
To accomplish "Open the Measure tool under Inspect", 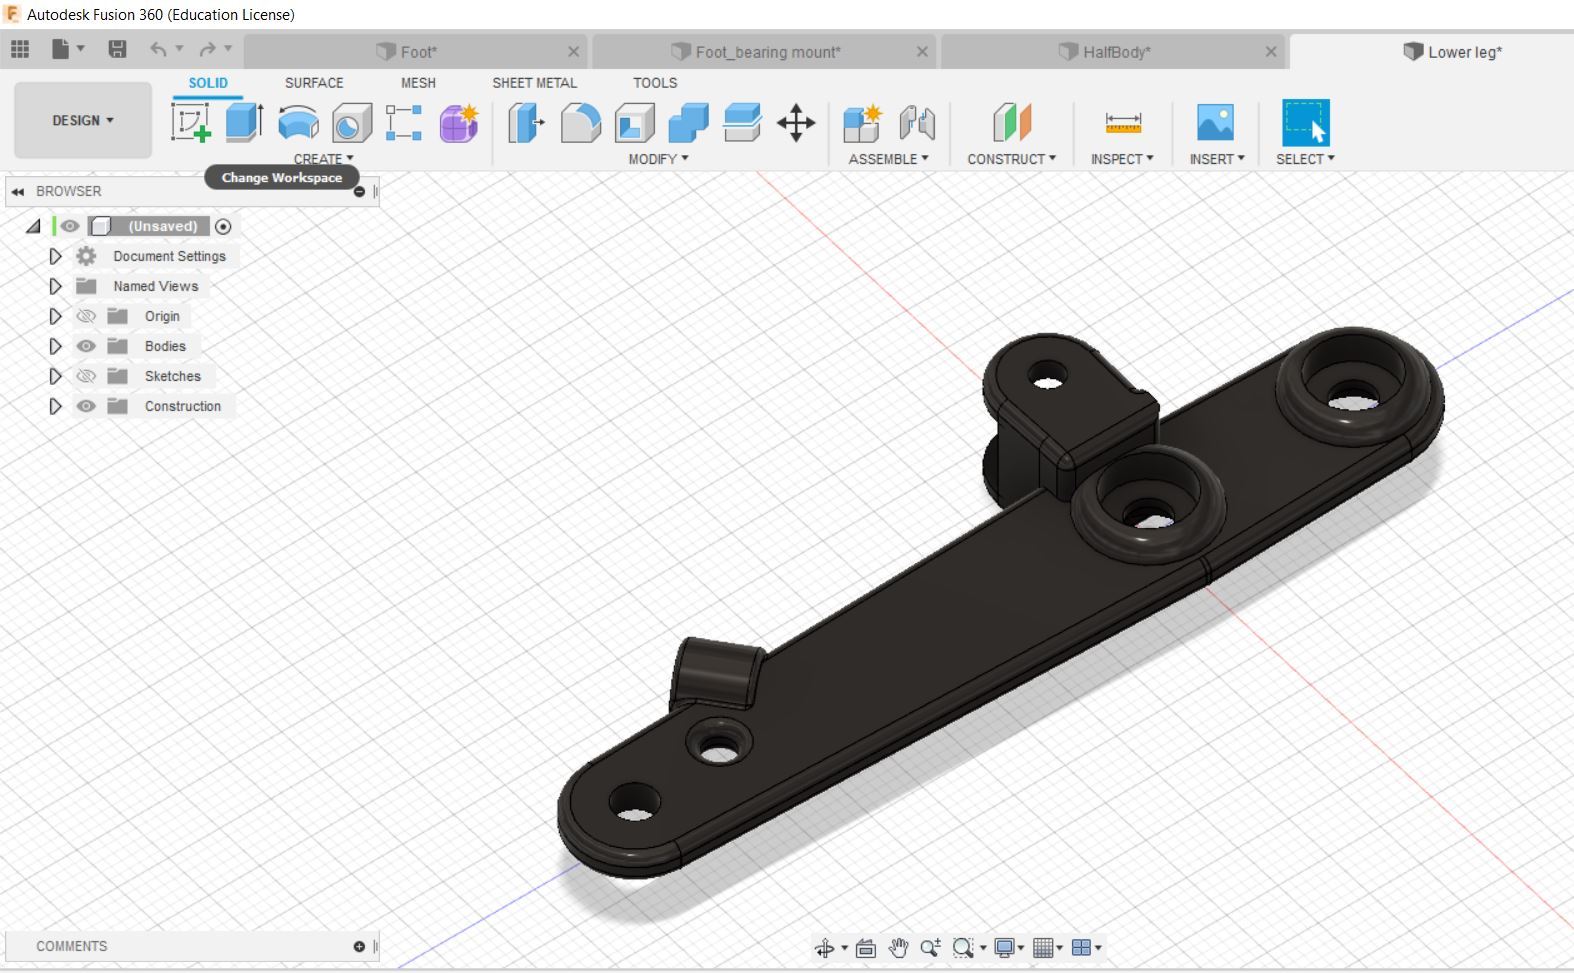I will pos(1122,123).
